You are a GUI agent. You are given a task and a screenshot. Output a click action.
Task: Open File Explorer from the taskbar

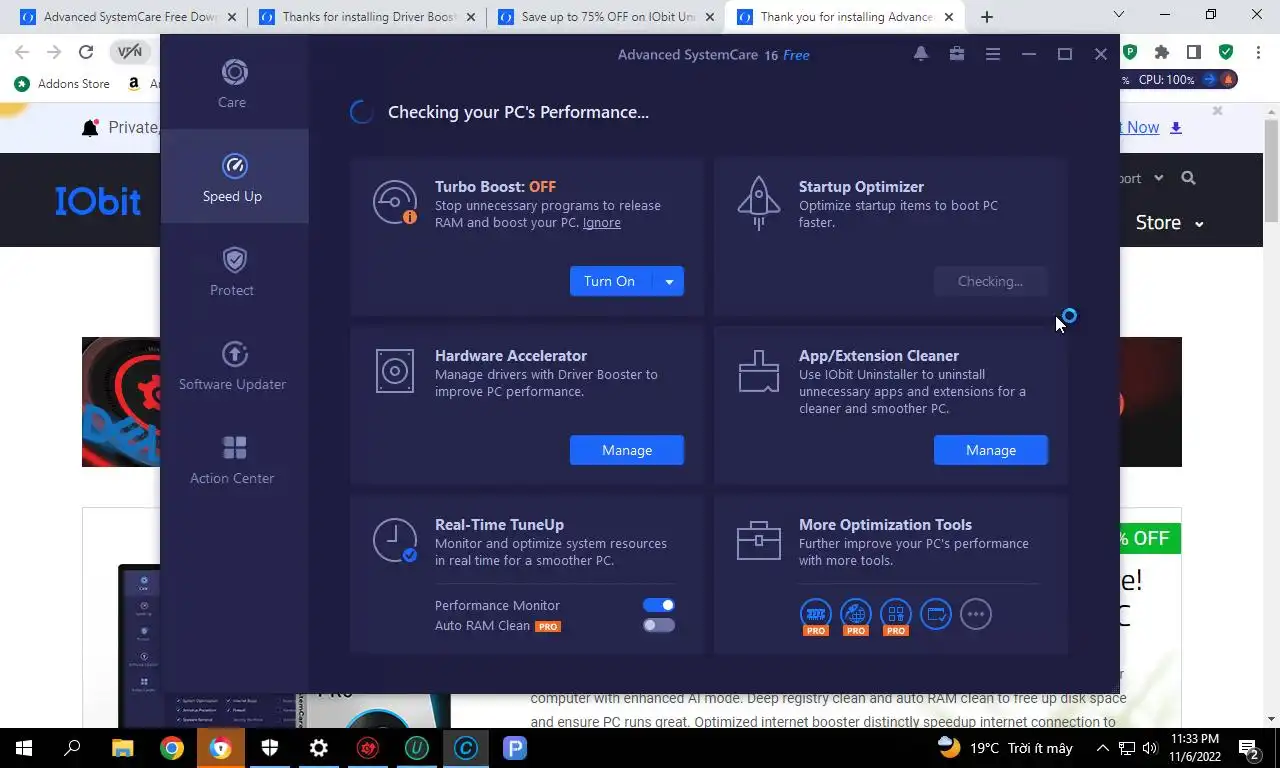[122, 748]
